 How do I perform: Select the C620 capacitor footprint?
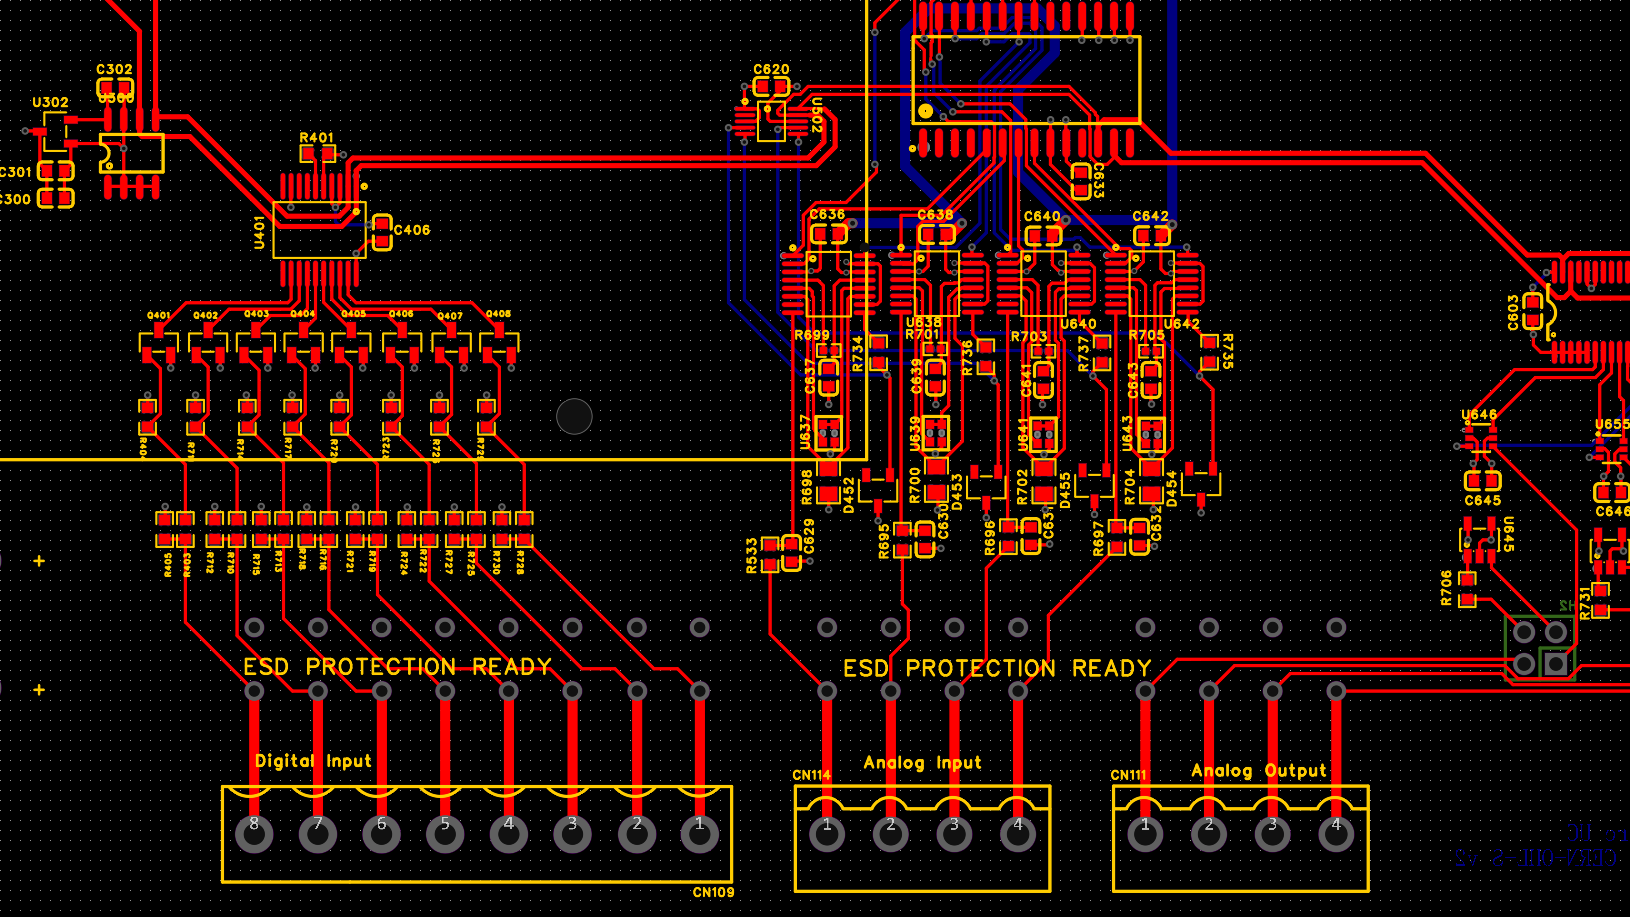pos(771,87)
